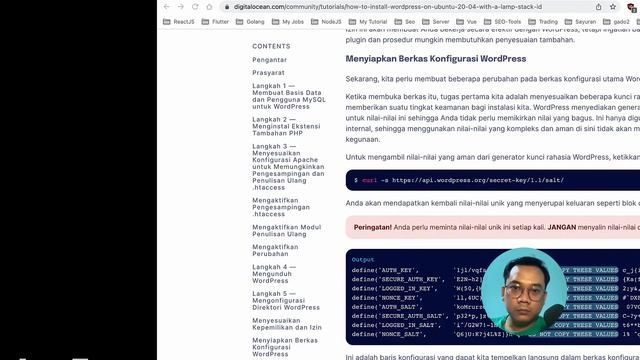Click the presenter webcam circle overlay
The width and height of the screenshot is (640, 360).
(x=524, y=291)
